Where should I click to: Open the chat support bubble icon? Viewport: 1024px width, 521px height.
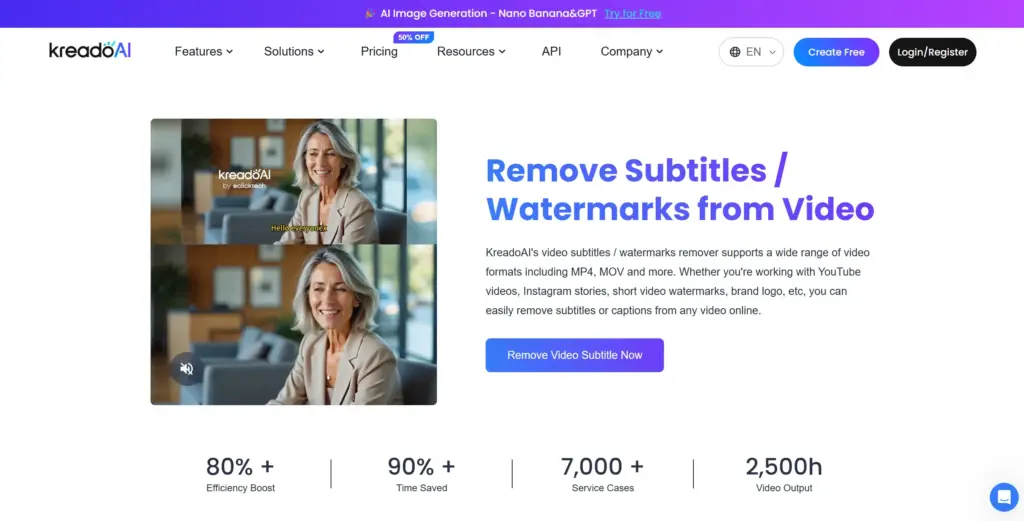pyautogui.click(x=1003, y=497)
